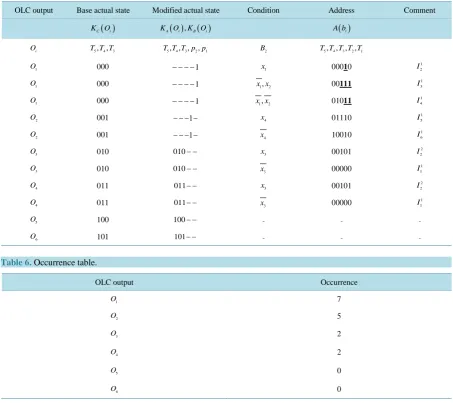This screenshot has height=403, width=453.
Task: Click the base actual state value 100
Action: [103, 220]
